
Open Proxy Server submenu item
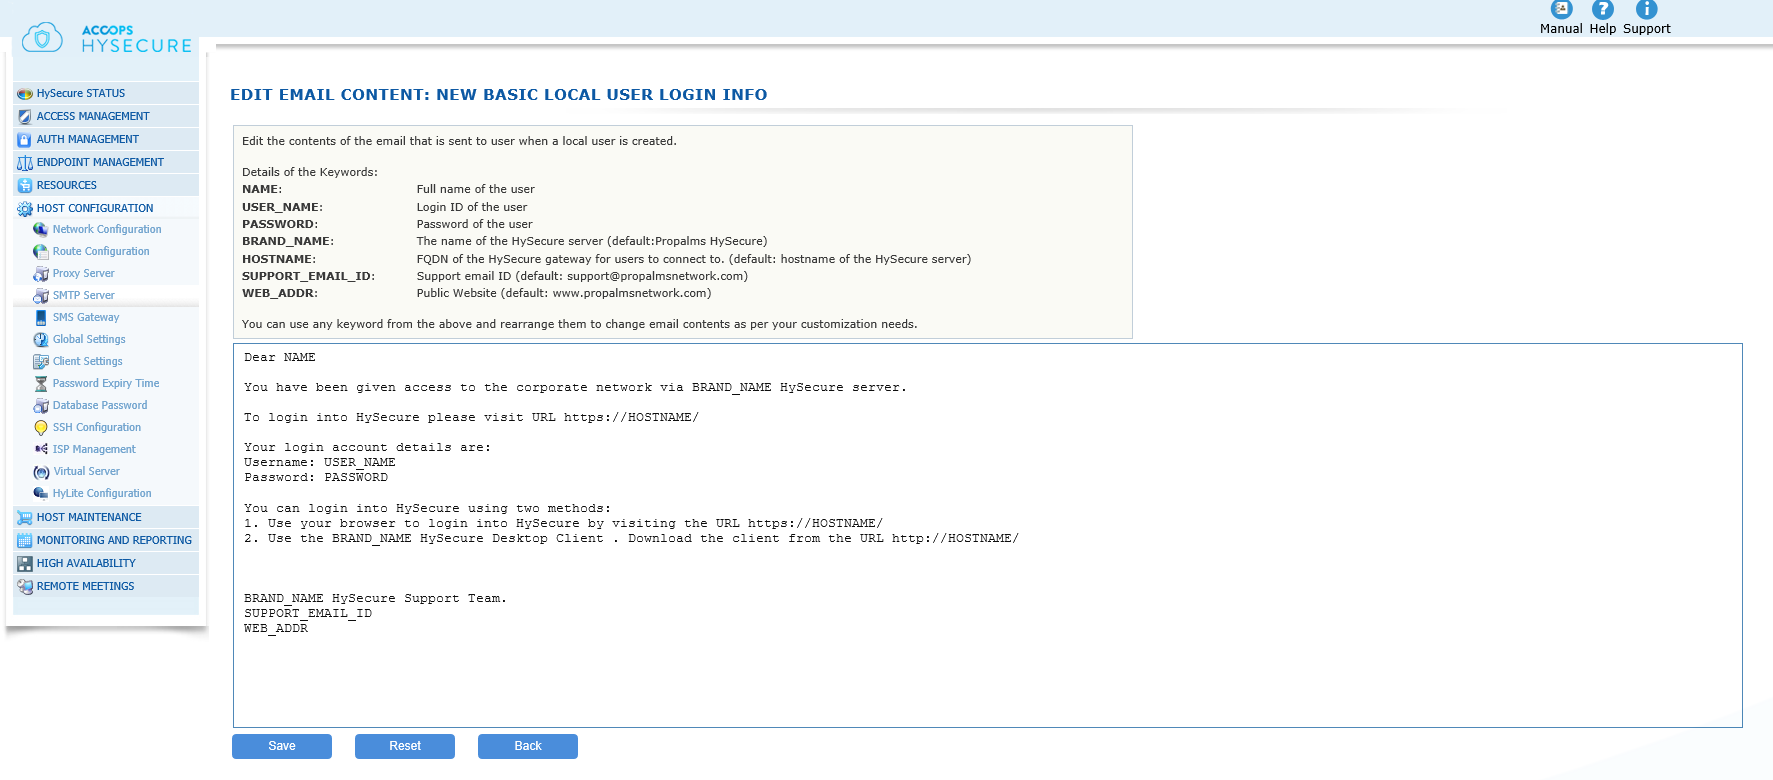coord(84,273)
